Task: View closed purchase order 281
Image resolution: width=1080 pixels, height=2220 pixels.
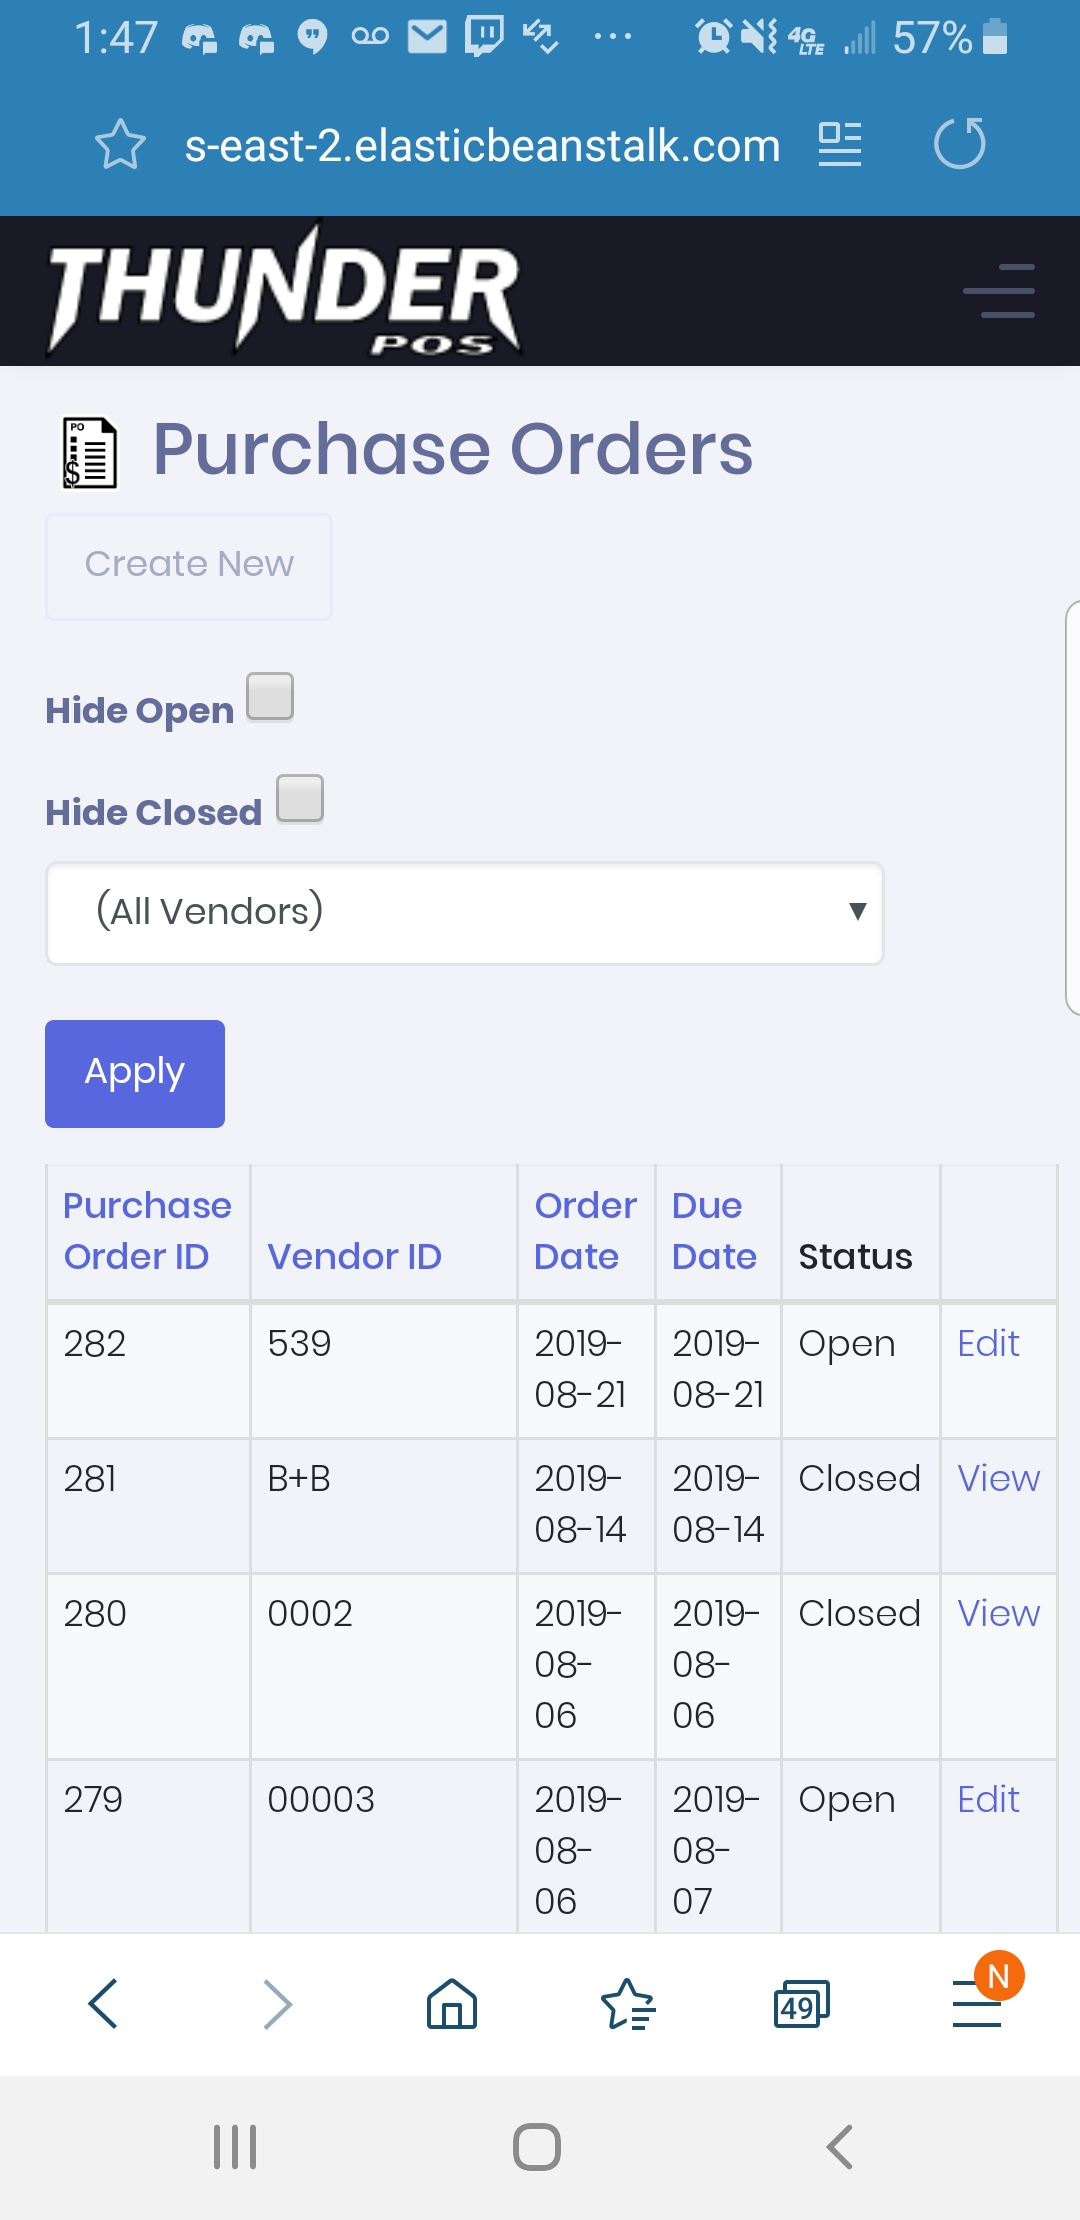Action: coord(998,1478)
